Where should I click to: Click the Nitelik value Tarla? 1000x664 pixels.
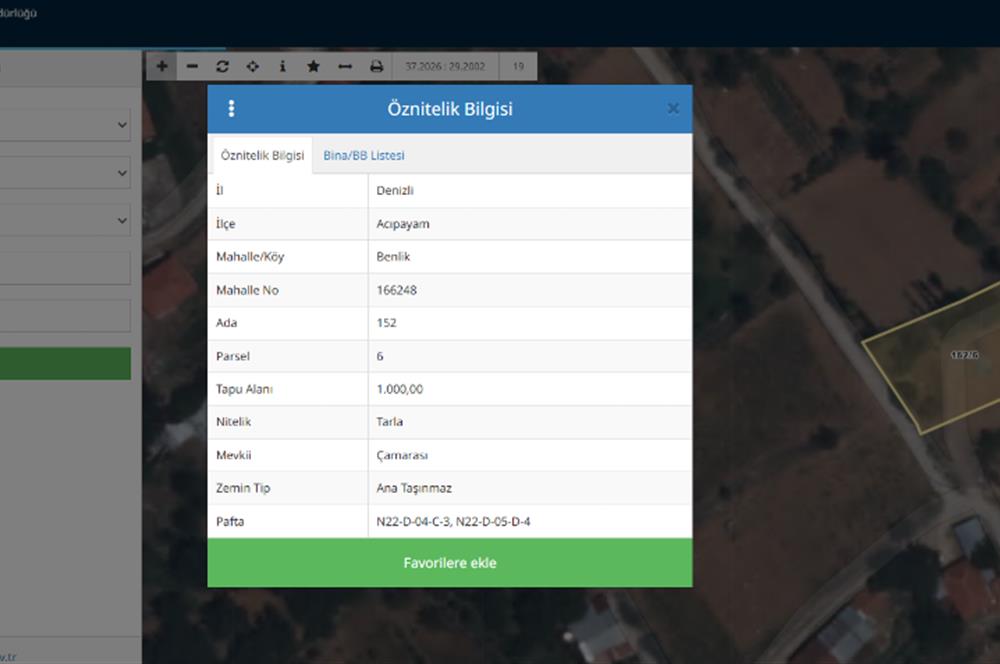[389, 422]
